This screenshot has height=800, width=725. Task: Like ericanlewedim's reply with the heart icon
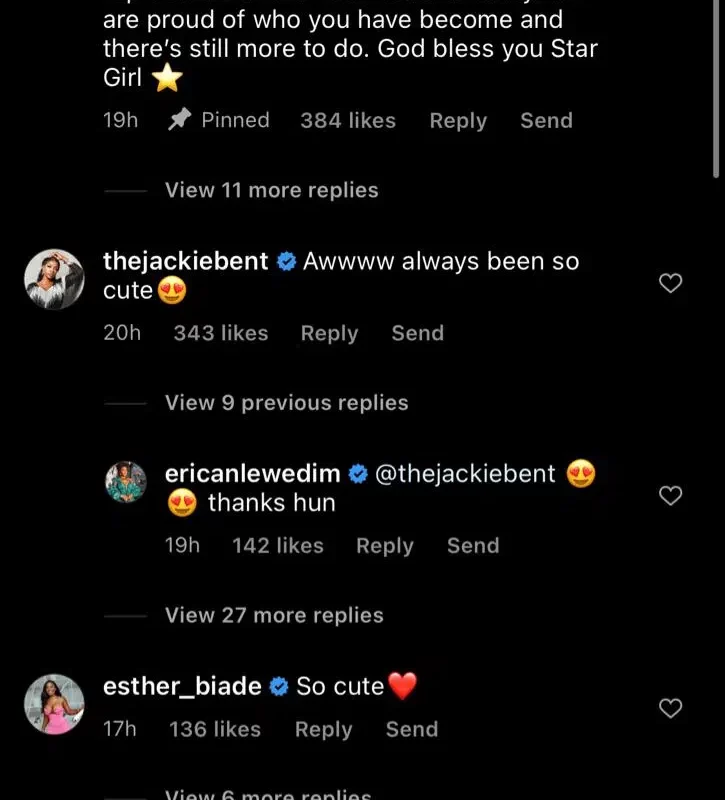(671, 495)
